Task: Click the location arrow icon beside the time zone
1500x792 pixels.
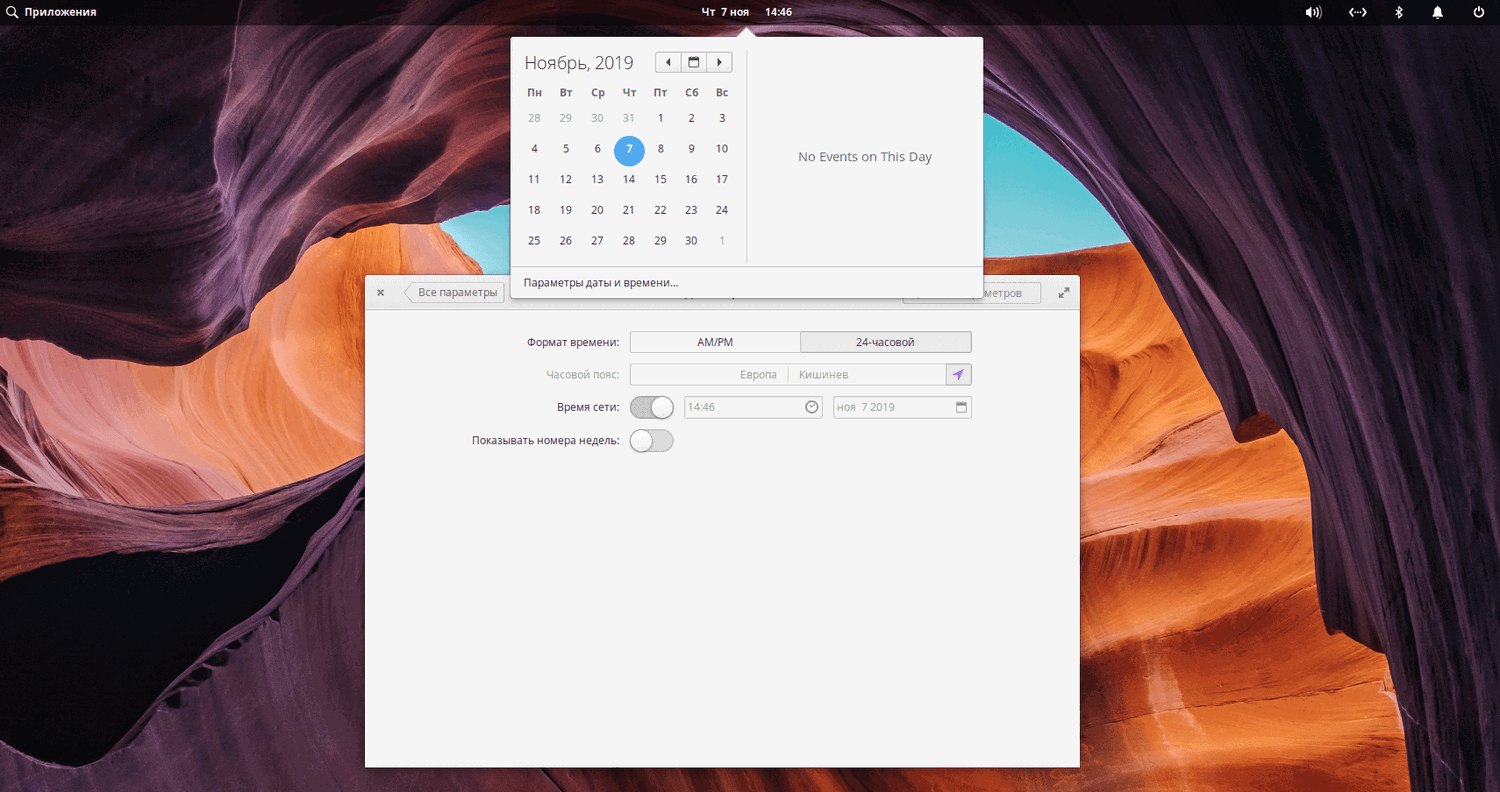Action: tap(959, 374)
